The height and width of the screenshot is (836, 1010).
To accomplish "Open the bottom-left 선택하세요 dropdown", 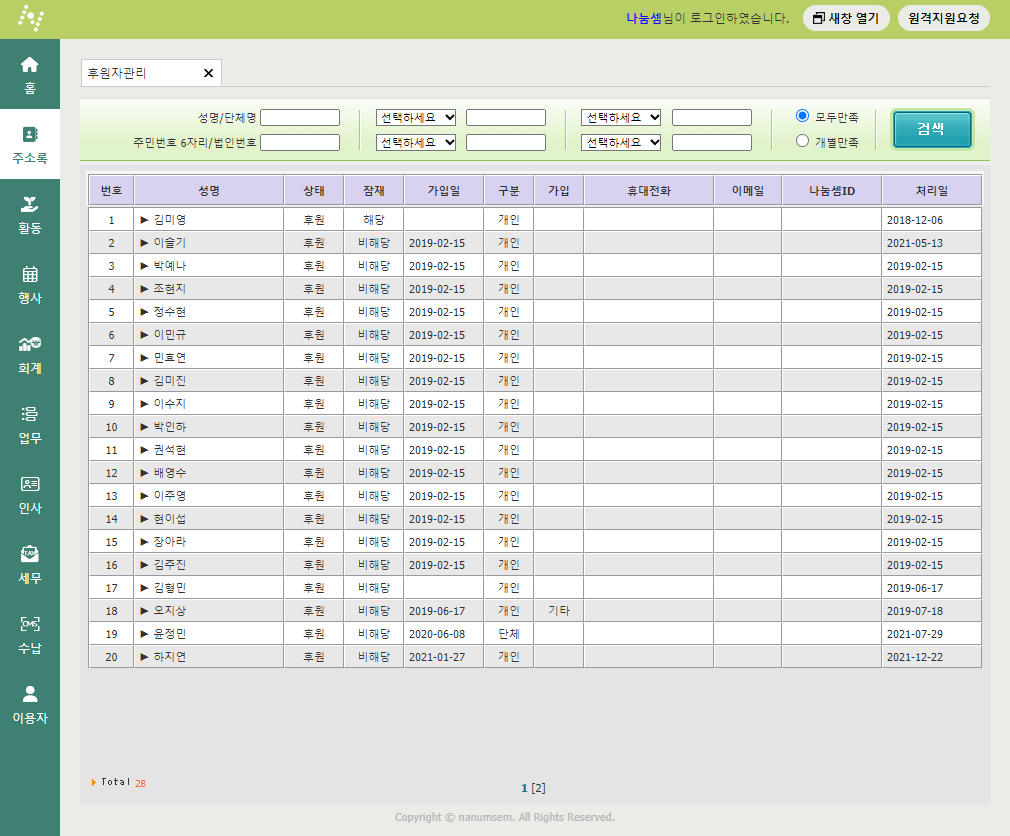I will pyautogui.click(x=416, y=142).
